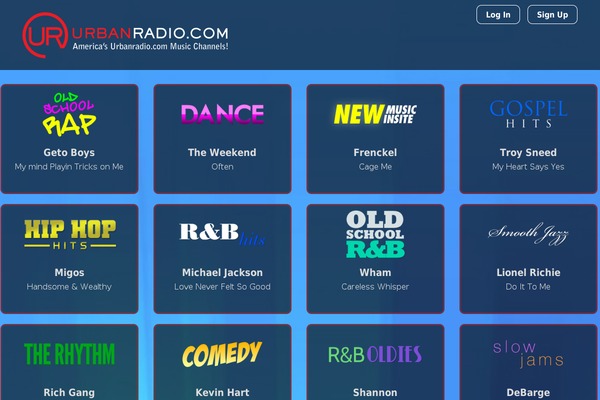Click the URBANRADIO.COM site title text
The image size is (600, 400).
(150, 33)
